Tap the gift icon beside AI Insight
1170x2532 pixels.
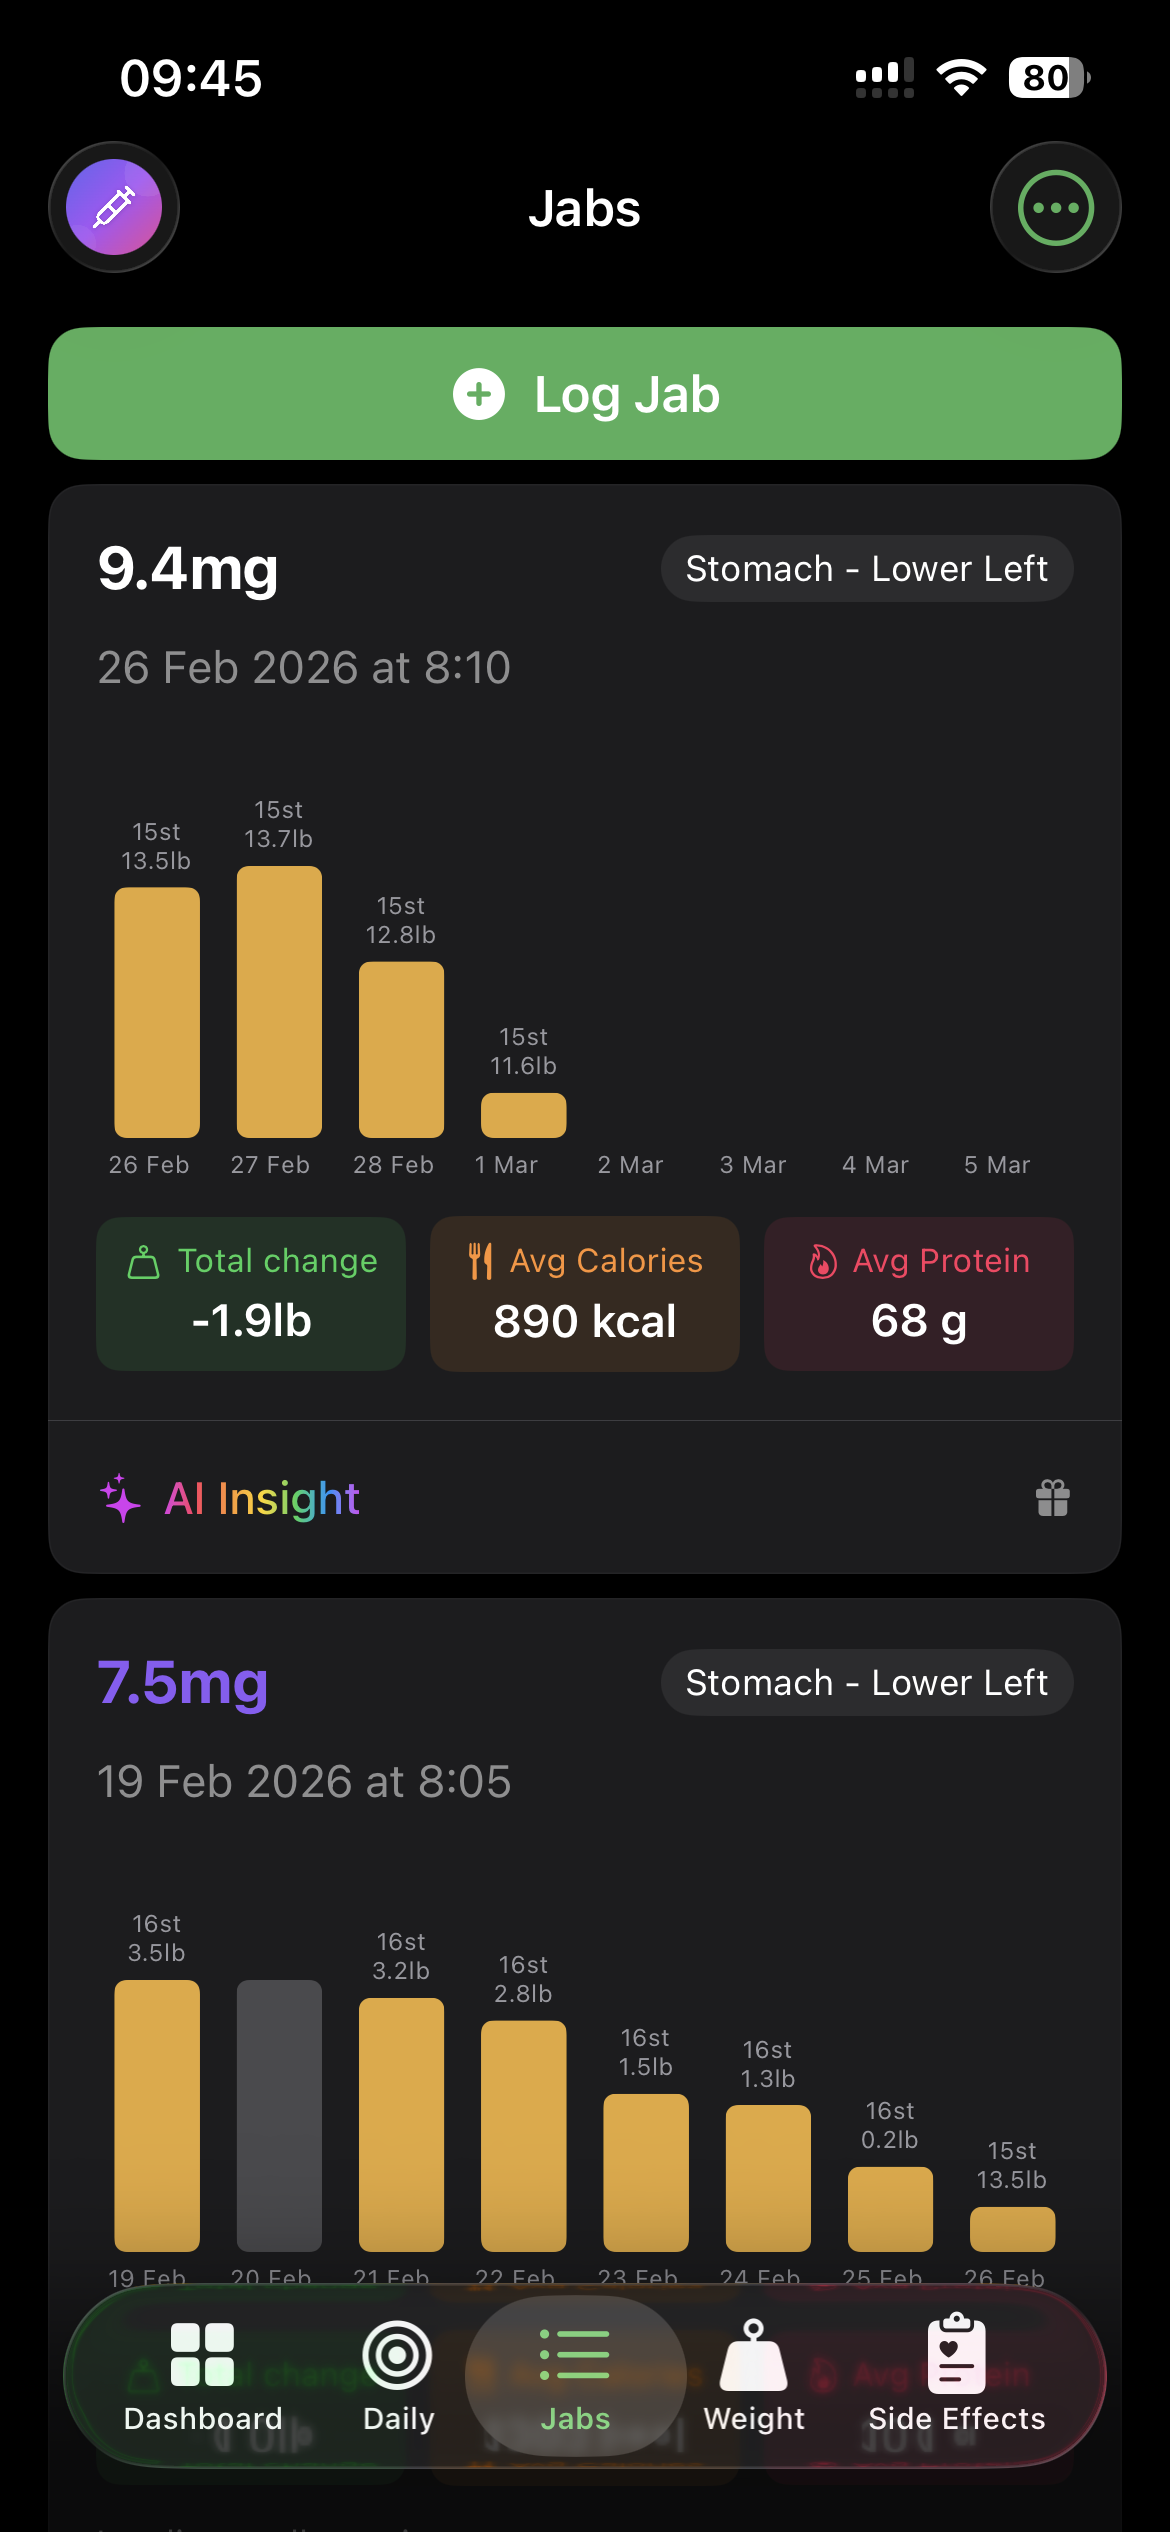[x=1052, y=1498]
